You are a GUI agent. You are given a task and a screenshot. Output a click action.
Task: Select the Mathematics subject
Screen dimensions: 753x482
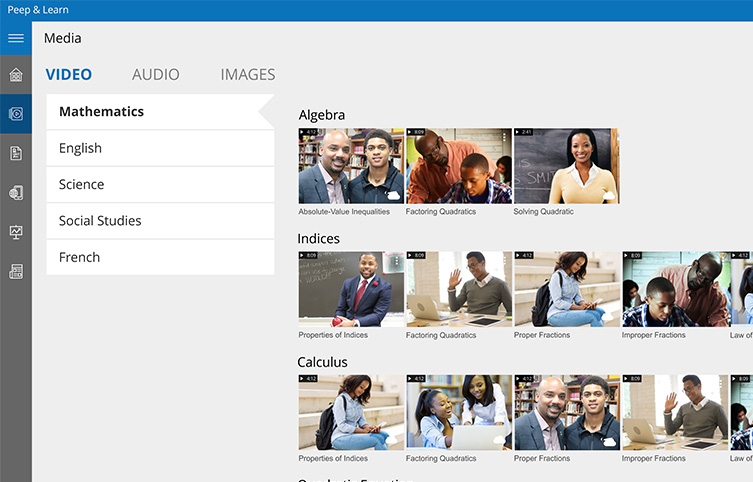(160, 111)
